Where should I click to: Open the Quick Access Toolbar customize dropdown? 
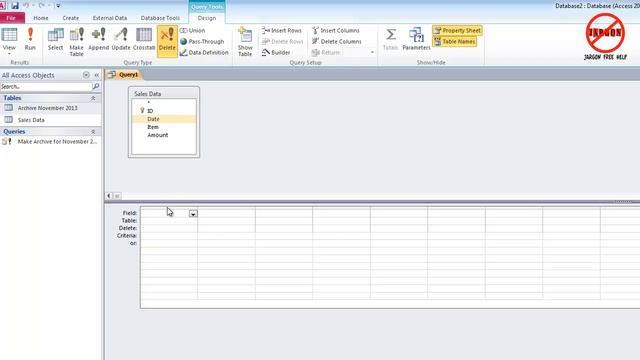click(58, 6)
